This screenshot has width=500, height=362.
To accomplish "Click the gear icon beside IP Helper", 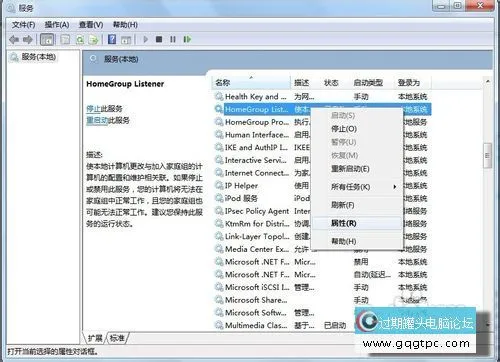I will tap(219, 186).
